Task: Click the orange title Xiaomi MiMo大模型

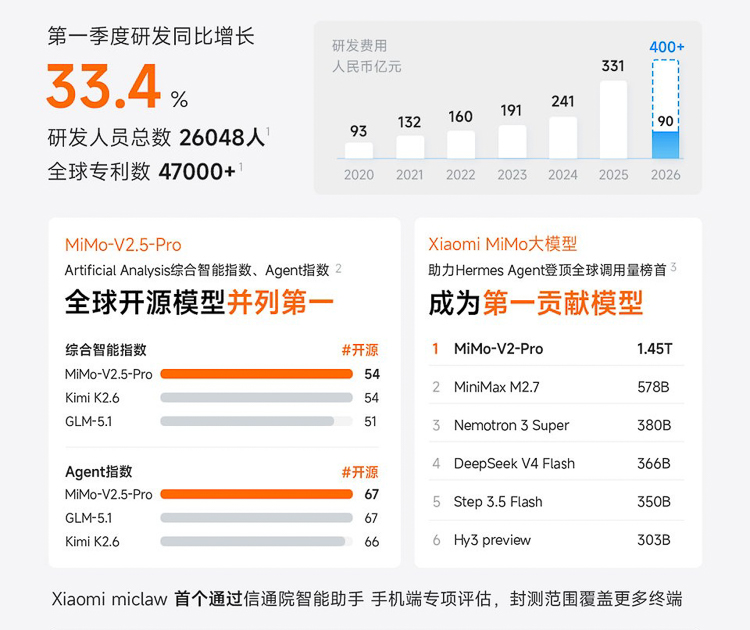Action: pyautogui.click(x=503, y=244)
